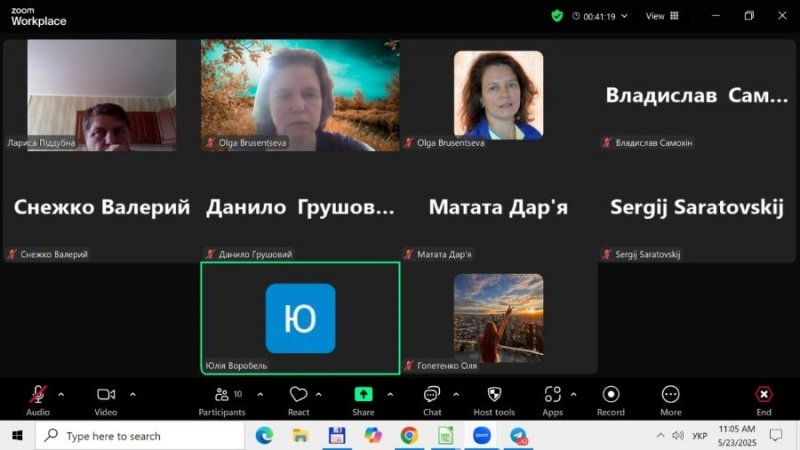The image size is (800, 450).
Task: Expand audio options arrow next to Audio
Action: (x=61, y=394)
